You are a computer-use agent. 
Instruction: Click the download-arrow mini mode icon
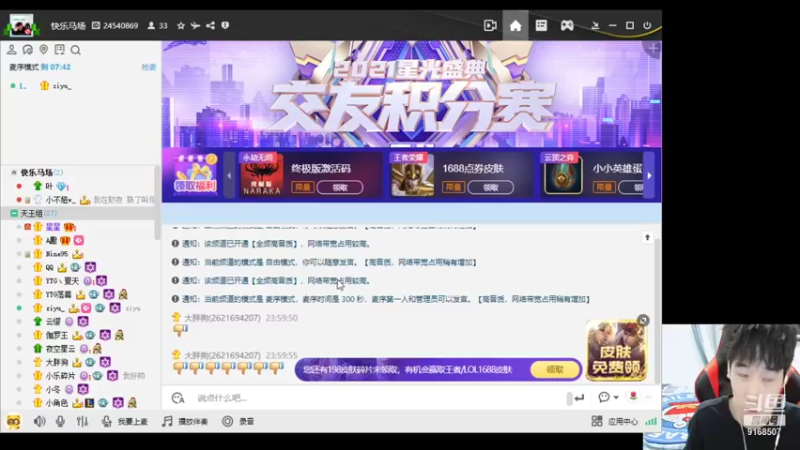click(x=595, y=26)
